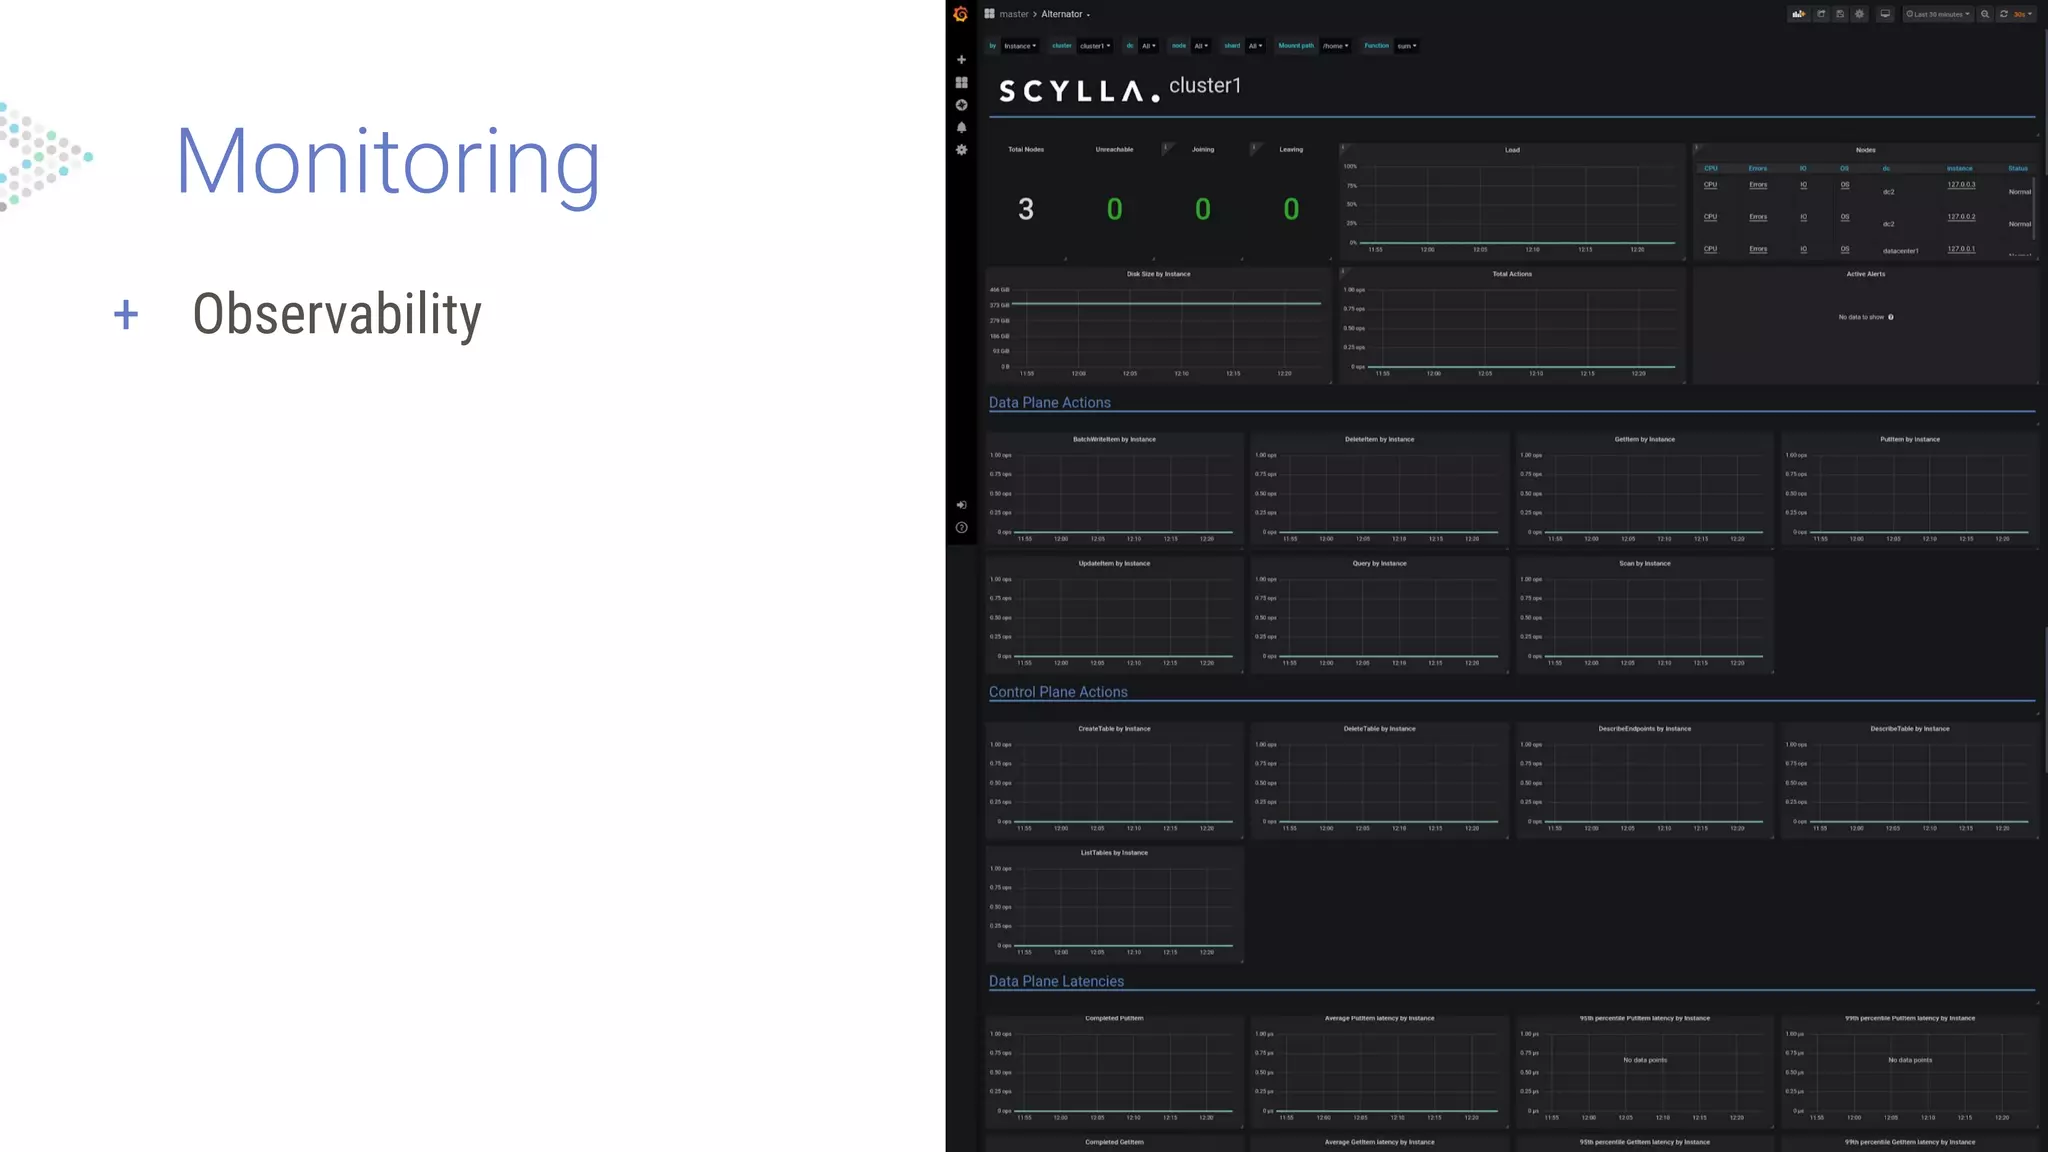Click the zoom out time range icon
Viewport: 2048px width, 1152px height.
(x=1985, y=14)
